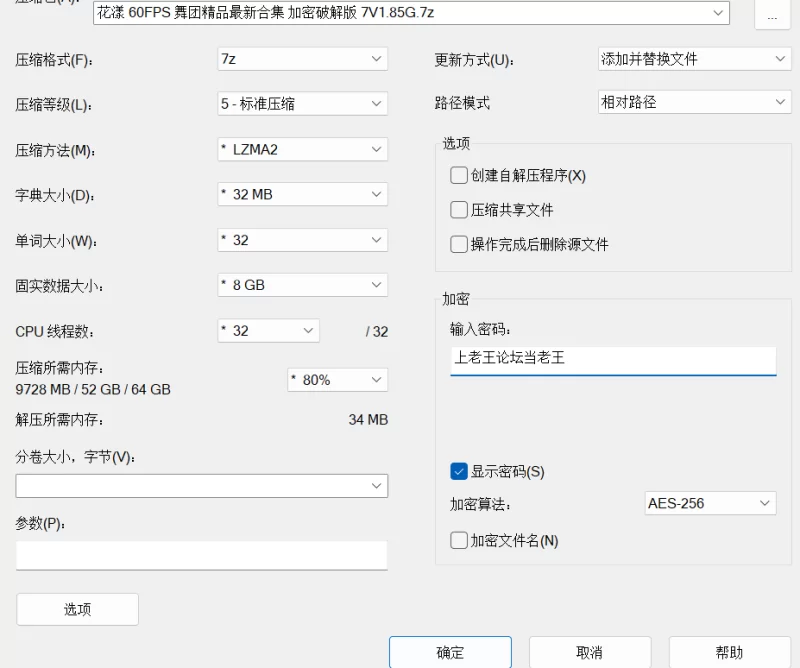Image resolution: width=800 pixels, height=668 pixels.
Task: Open the CPU 线程数 dropdown
Action: (268, 331)
